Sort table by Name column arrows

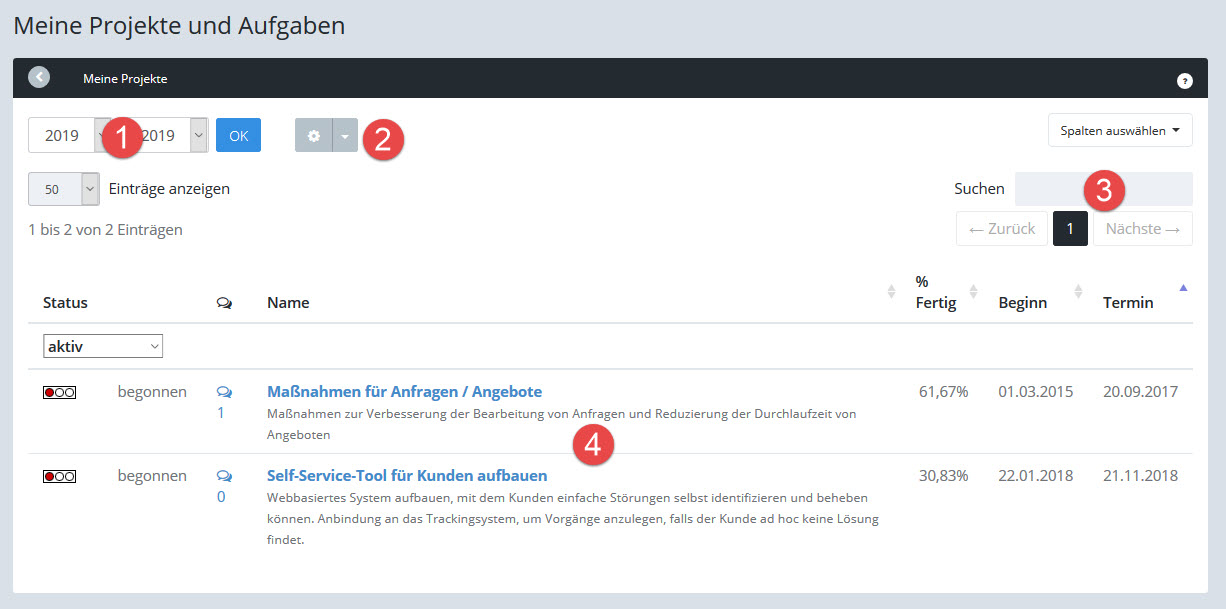point(891,291)
